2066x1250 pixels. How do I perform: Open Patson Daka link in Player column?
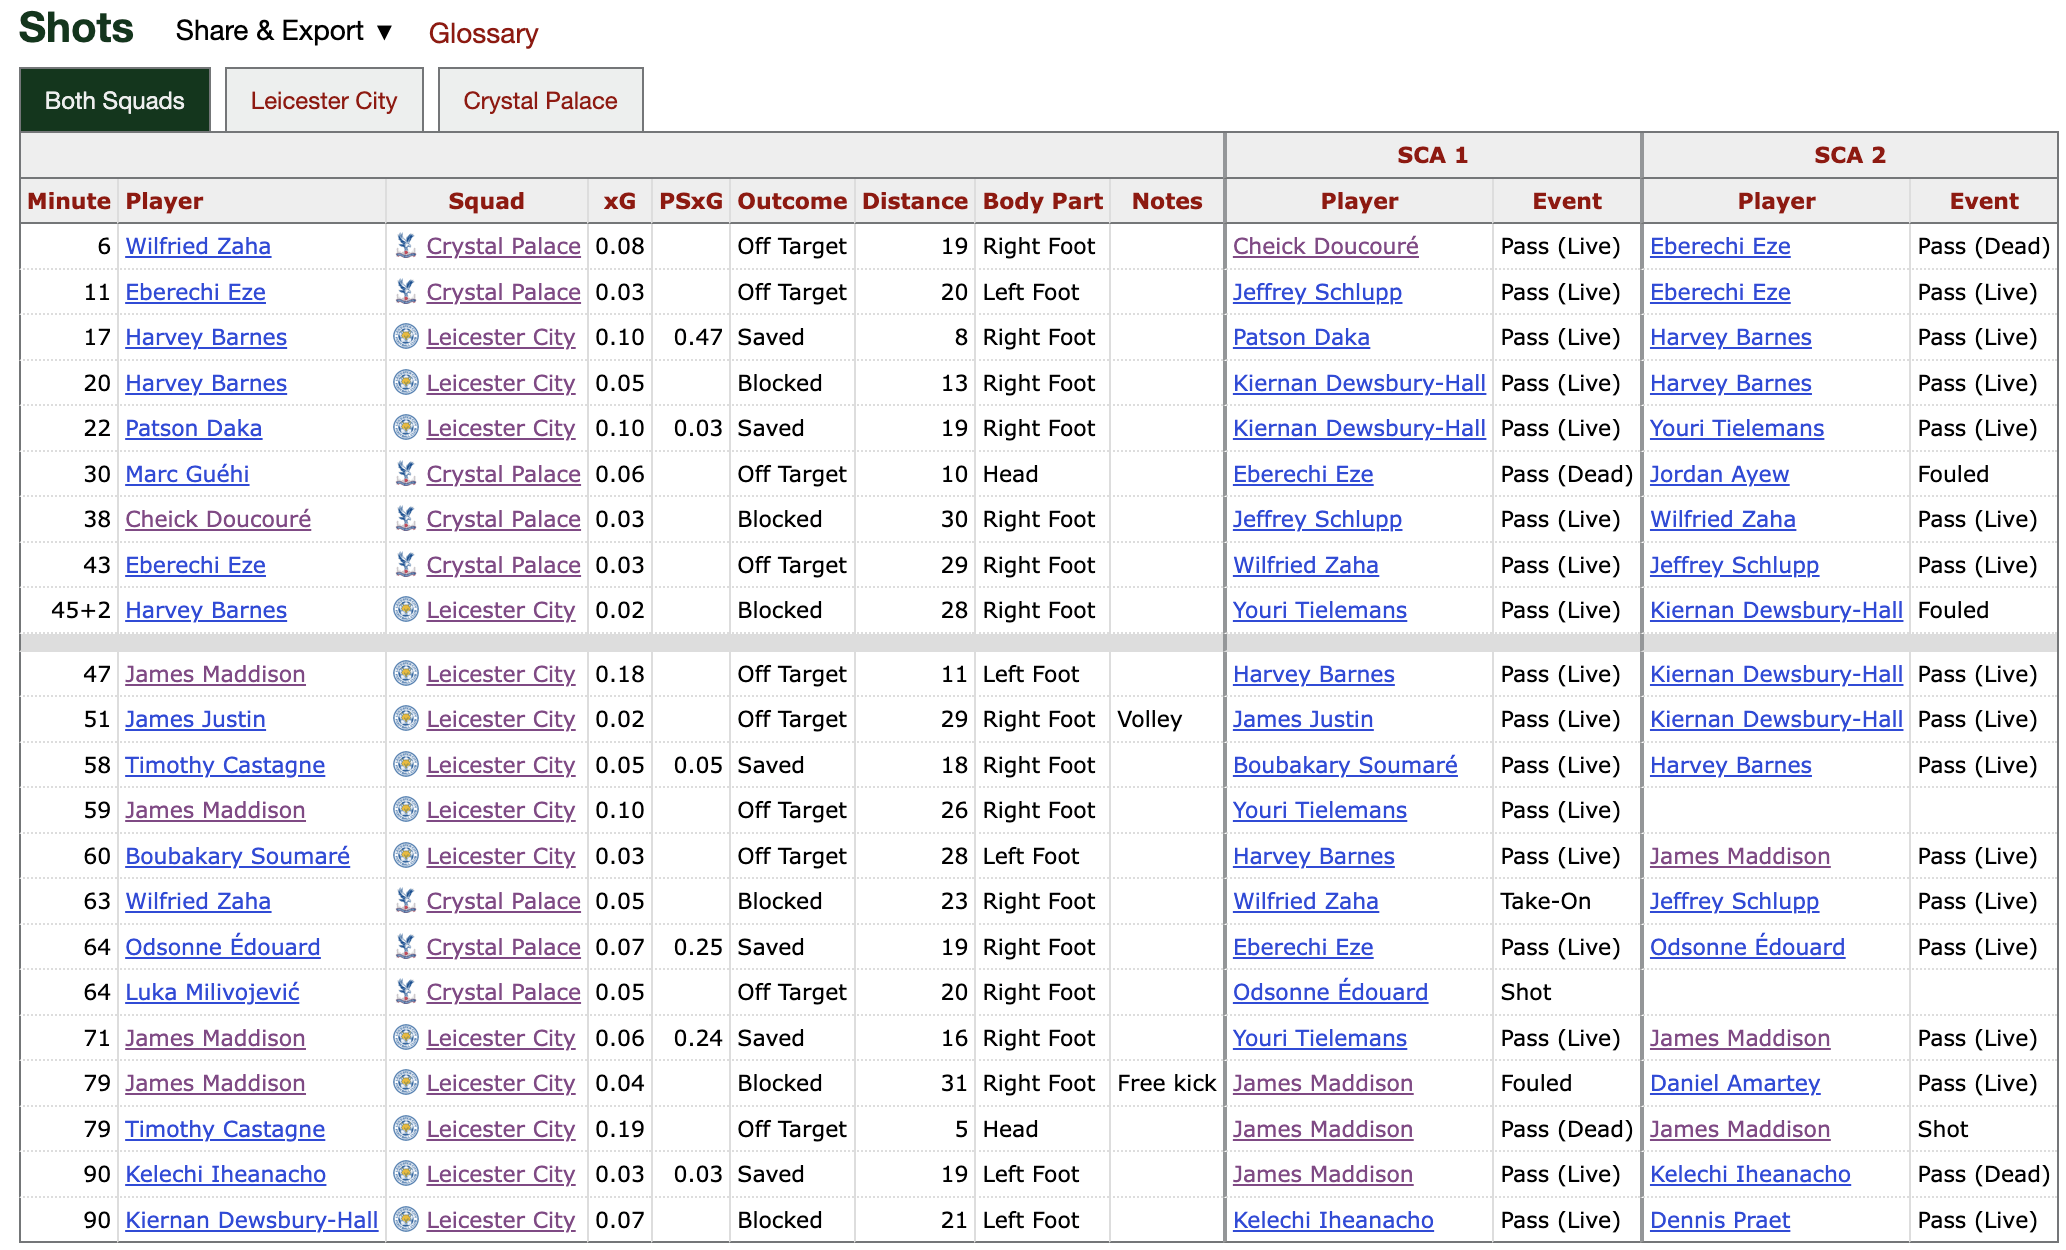point(193,428)
